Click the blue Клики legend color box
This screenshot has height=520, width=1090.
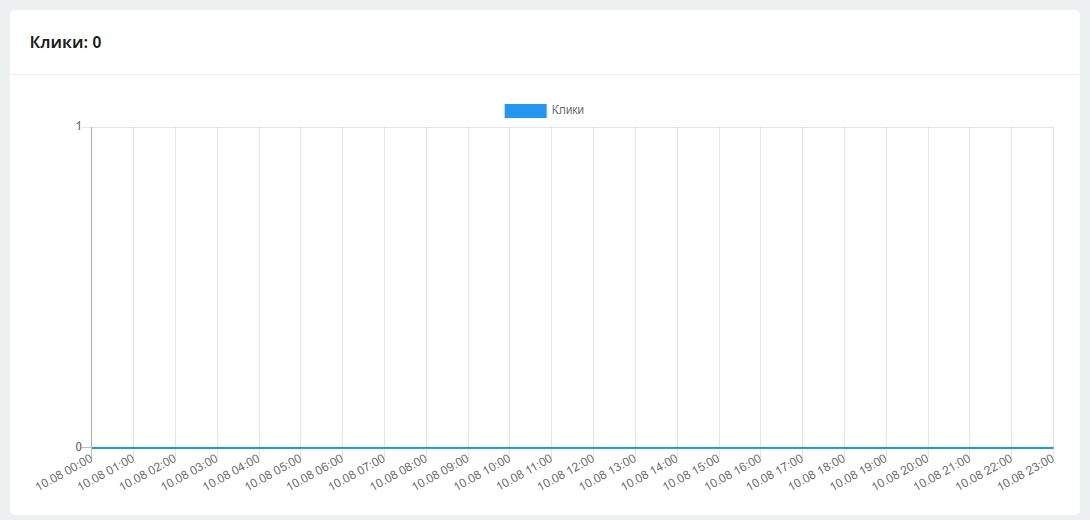pyautogui.click(x=525, y=111)
